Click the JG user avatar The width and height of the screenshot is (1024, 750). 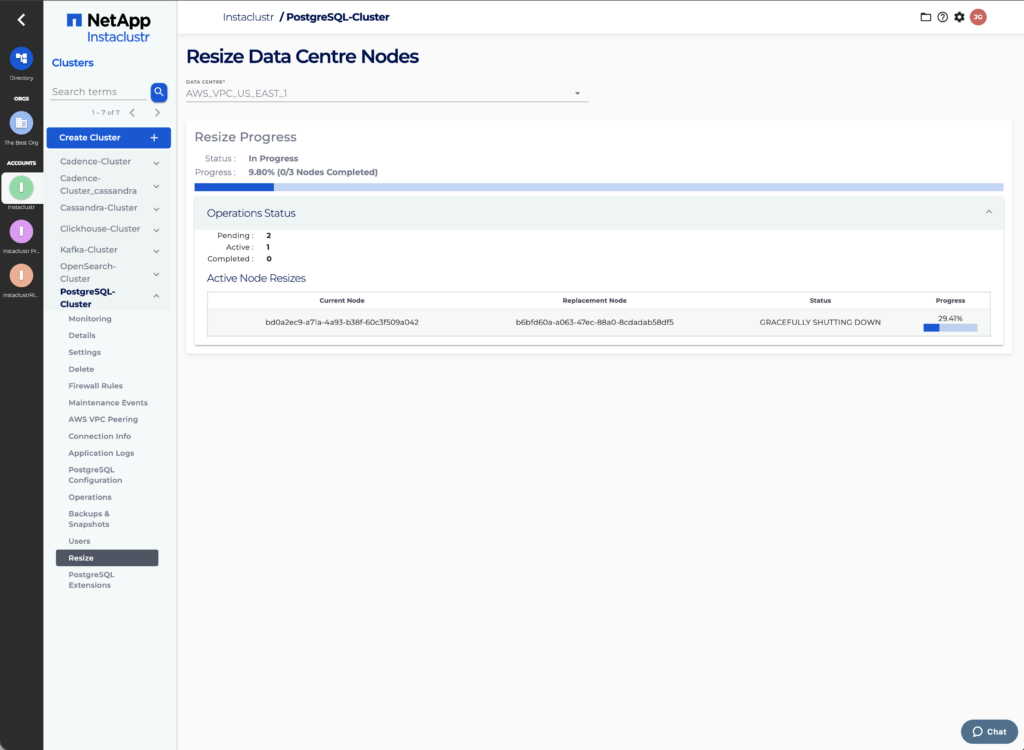pyautogui.click(x=978, y=17)
